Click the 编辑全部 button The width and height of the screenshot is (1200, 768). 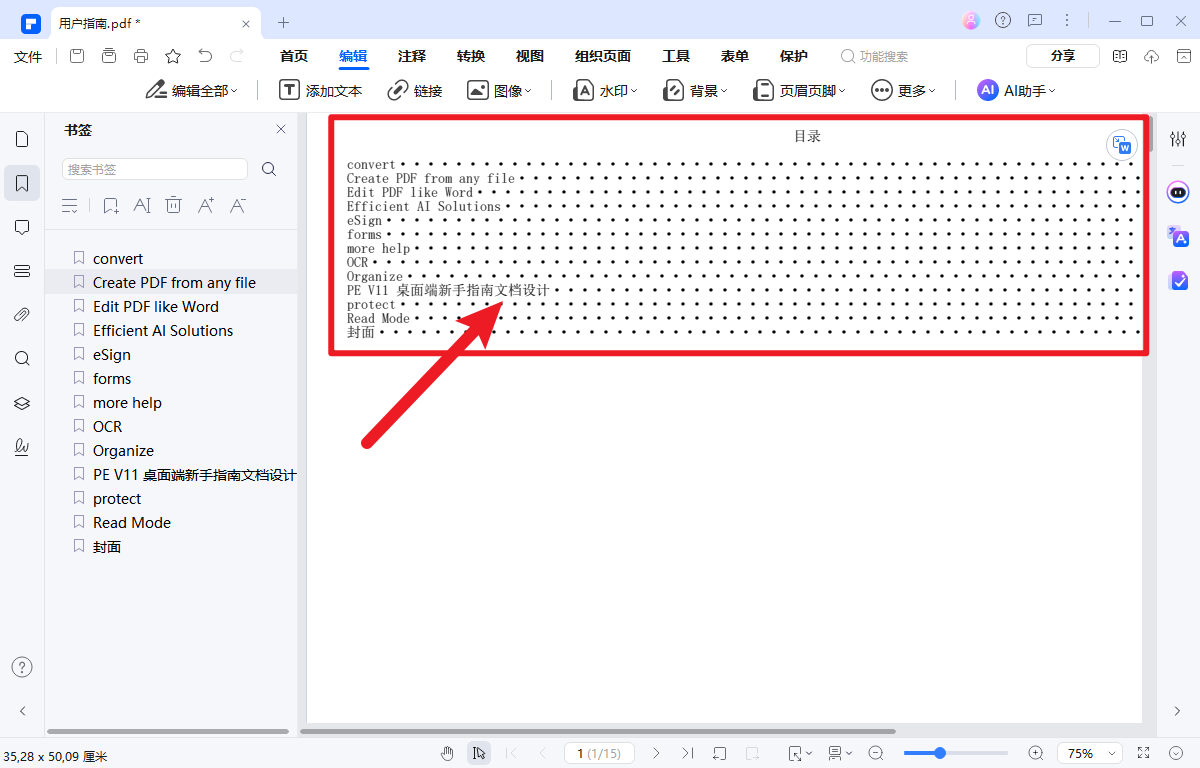coord(191,90)
